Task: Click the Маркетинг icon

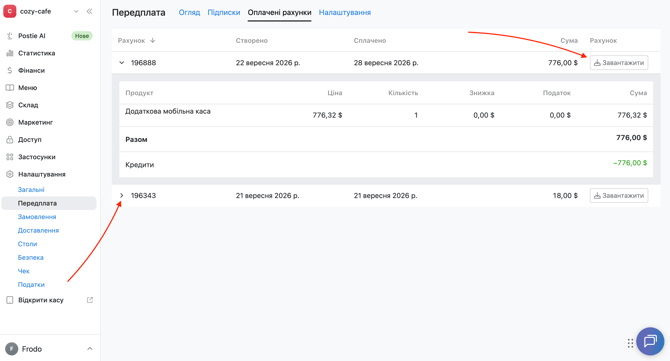Action: pos(10,122)
